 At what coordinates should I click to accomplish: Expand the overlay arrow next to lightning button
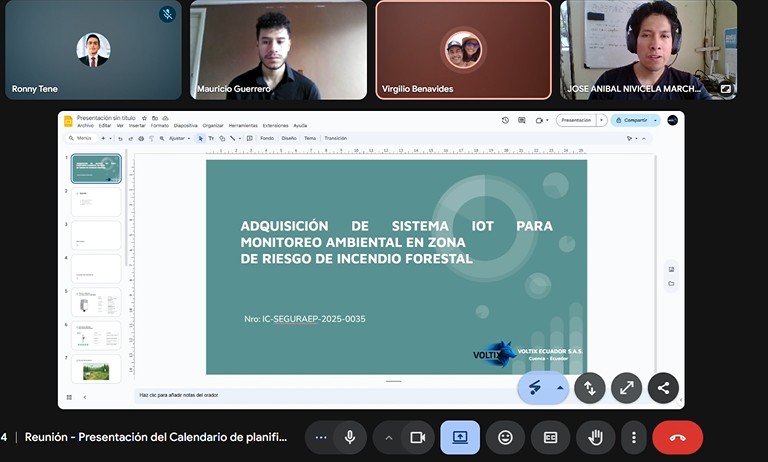(x=560, y=388)
